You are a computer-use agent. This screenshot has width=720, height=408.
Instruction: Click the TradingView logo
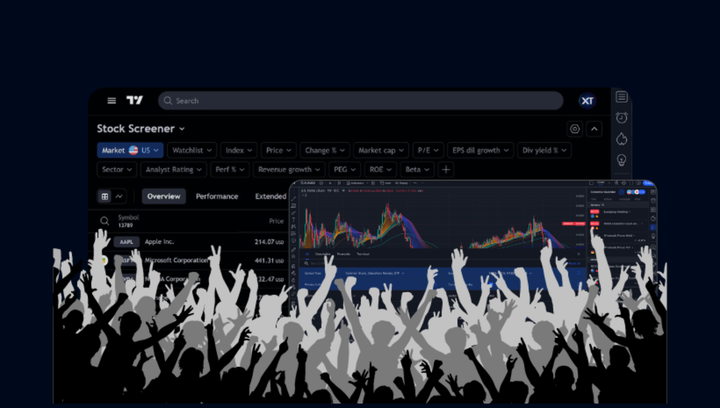coord(135,100)
